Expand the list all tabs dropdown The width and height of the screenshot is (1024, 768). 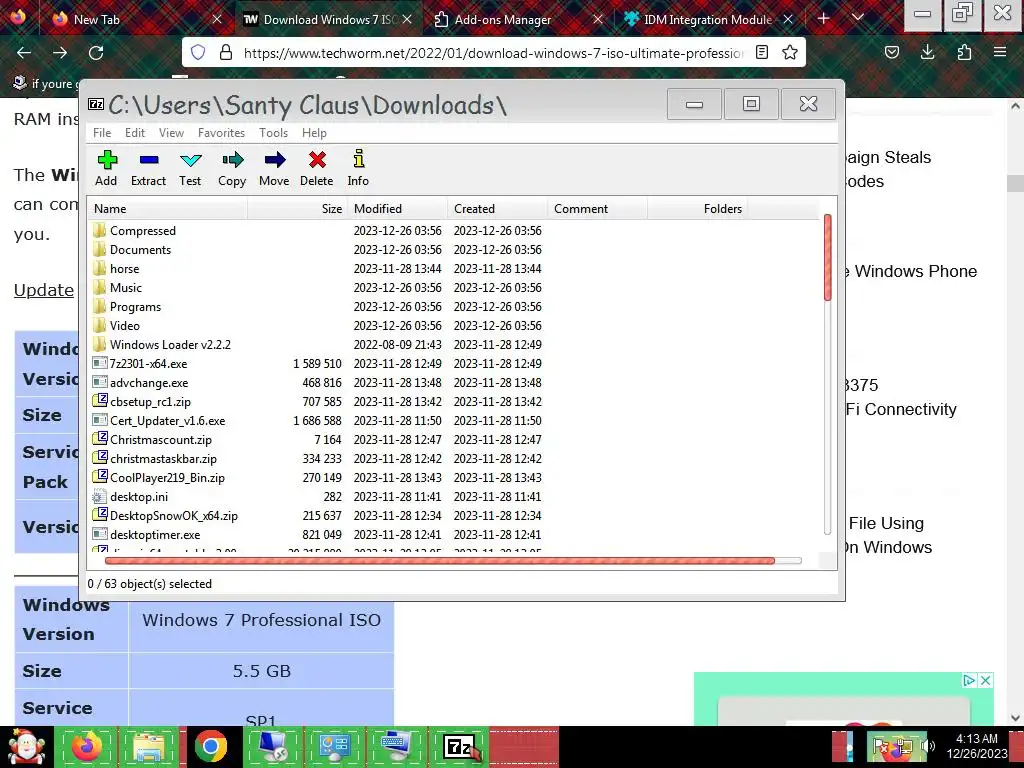point(858,18)
